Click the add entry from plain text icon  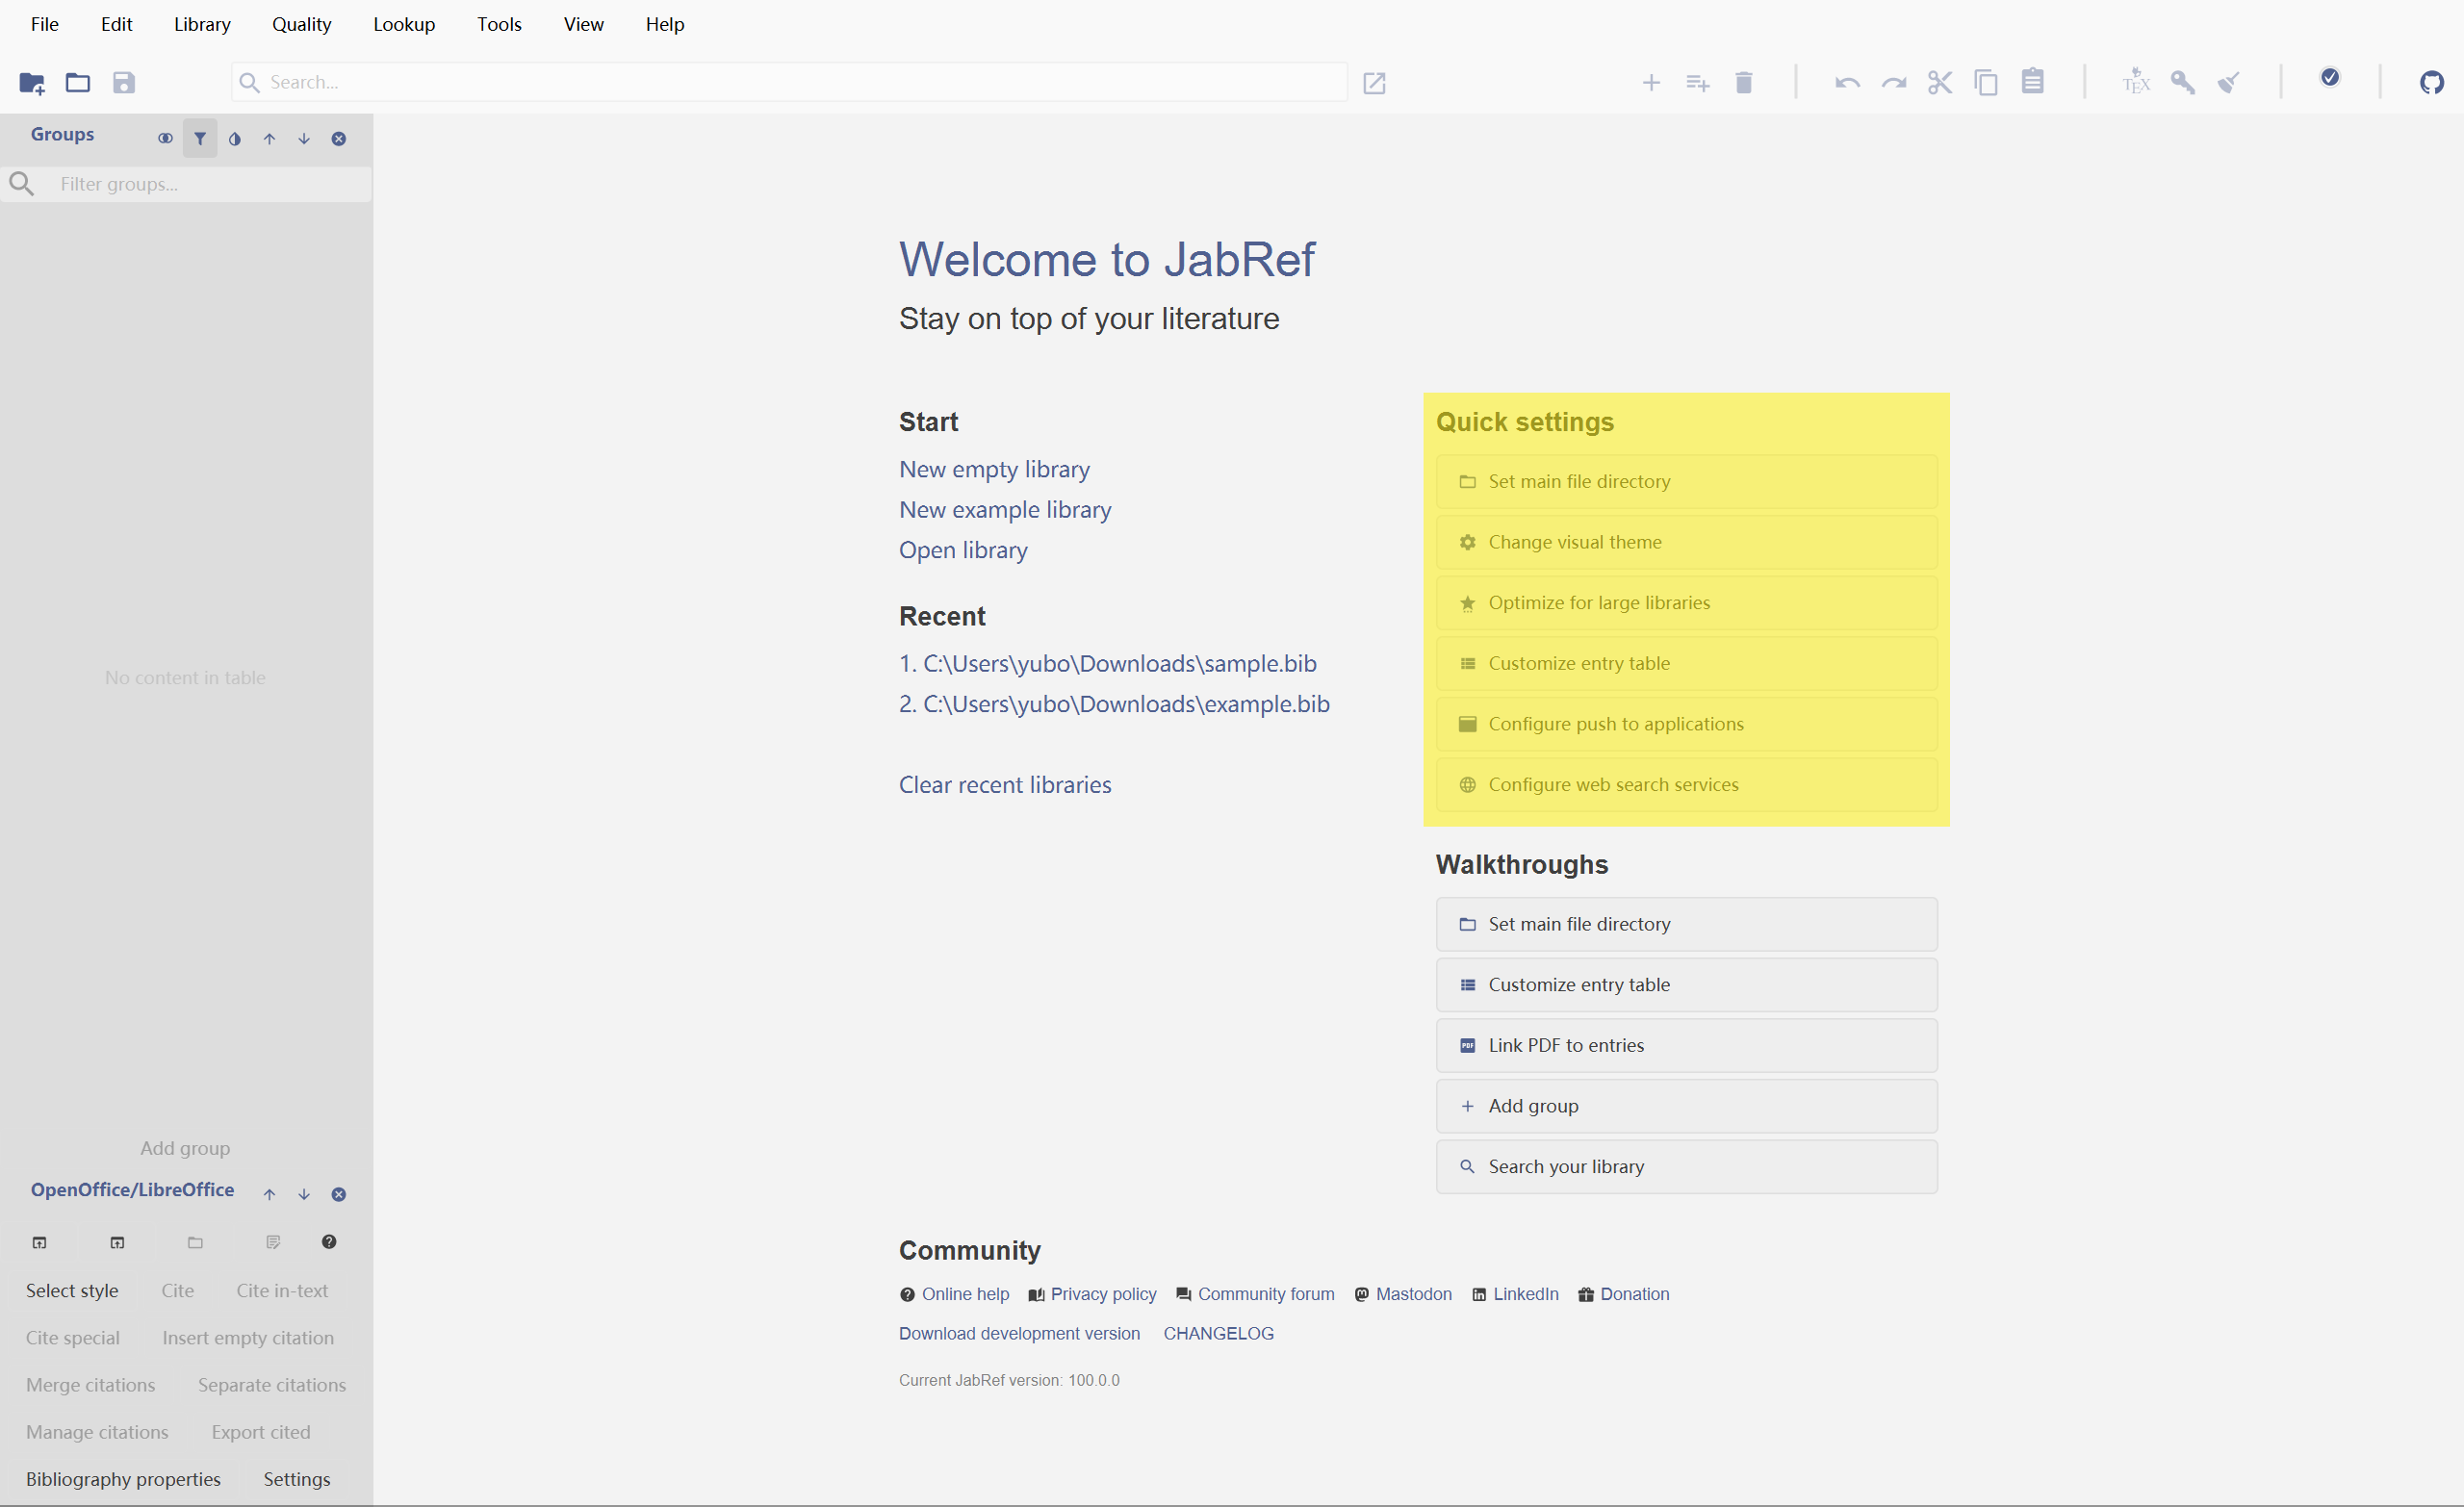1698,83
